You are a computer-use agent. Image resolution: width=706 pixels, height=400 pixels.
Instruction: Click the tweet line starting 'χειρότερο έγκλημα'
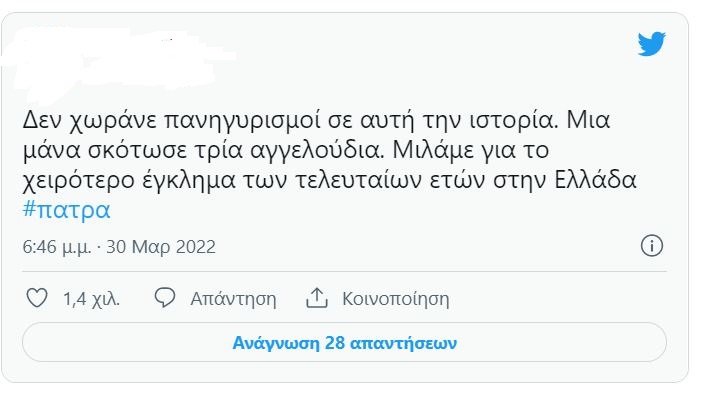[329, 180]
